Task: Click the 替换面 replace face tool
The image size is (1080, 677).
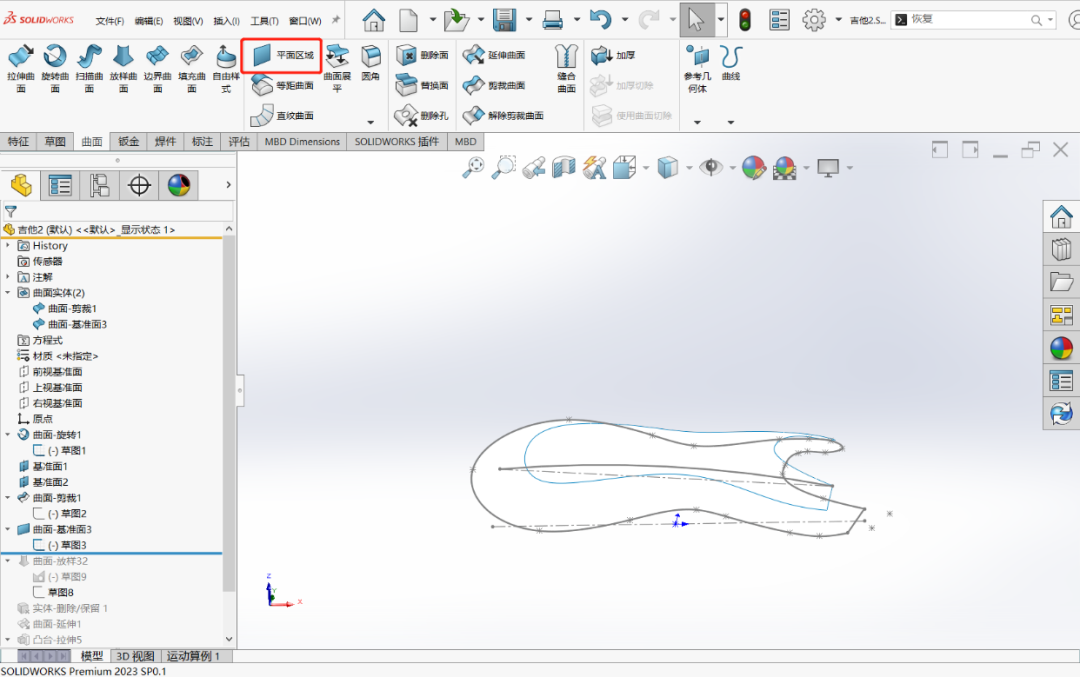Action: pos(423,85)
